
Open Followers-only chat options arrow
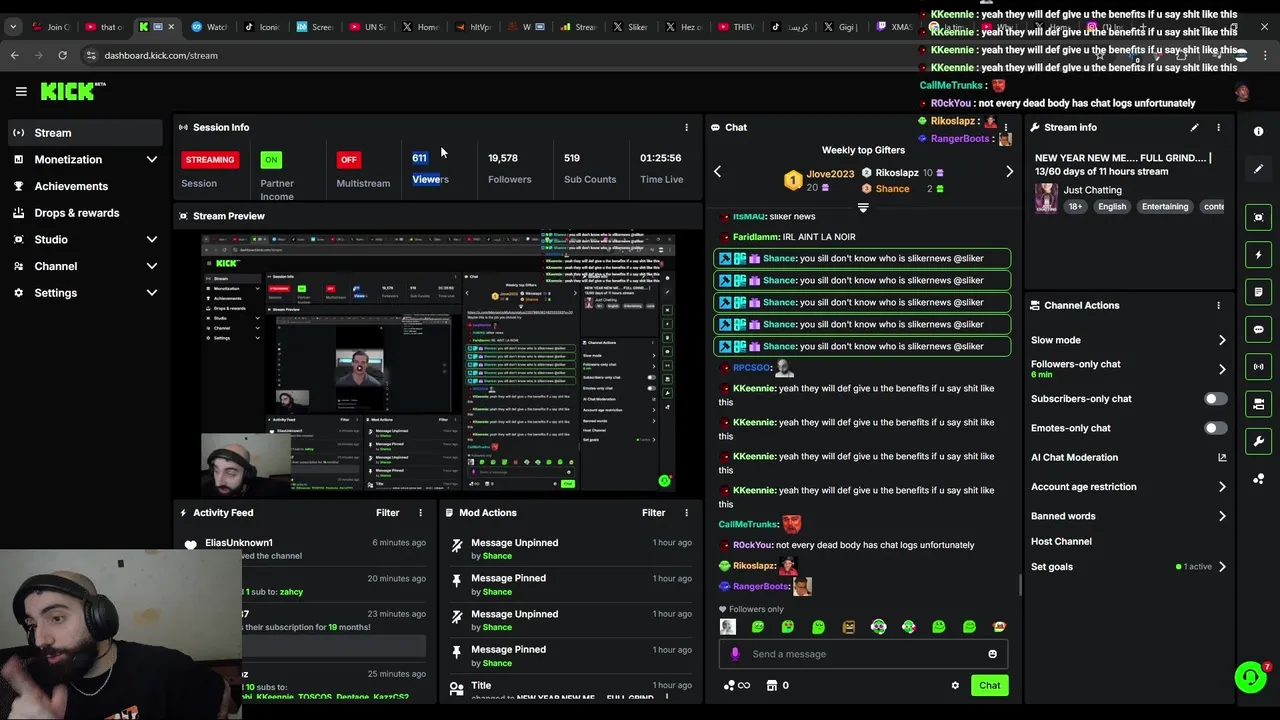[x=1222, y=369]
